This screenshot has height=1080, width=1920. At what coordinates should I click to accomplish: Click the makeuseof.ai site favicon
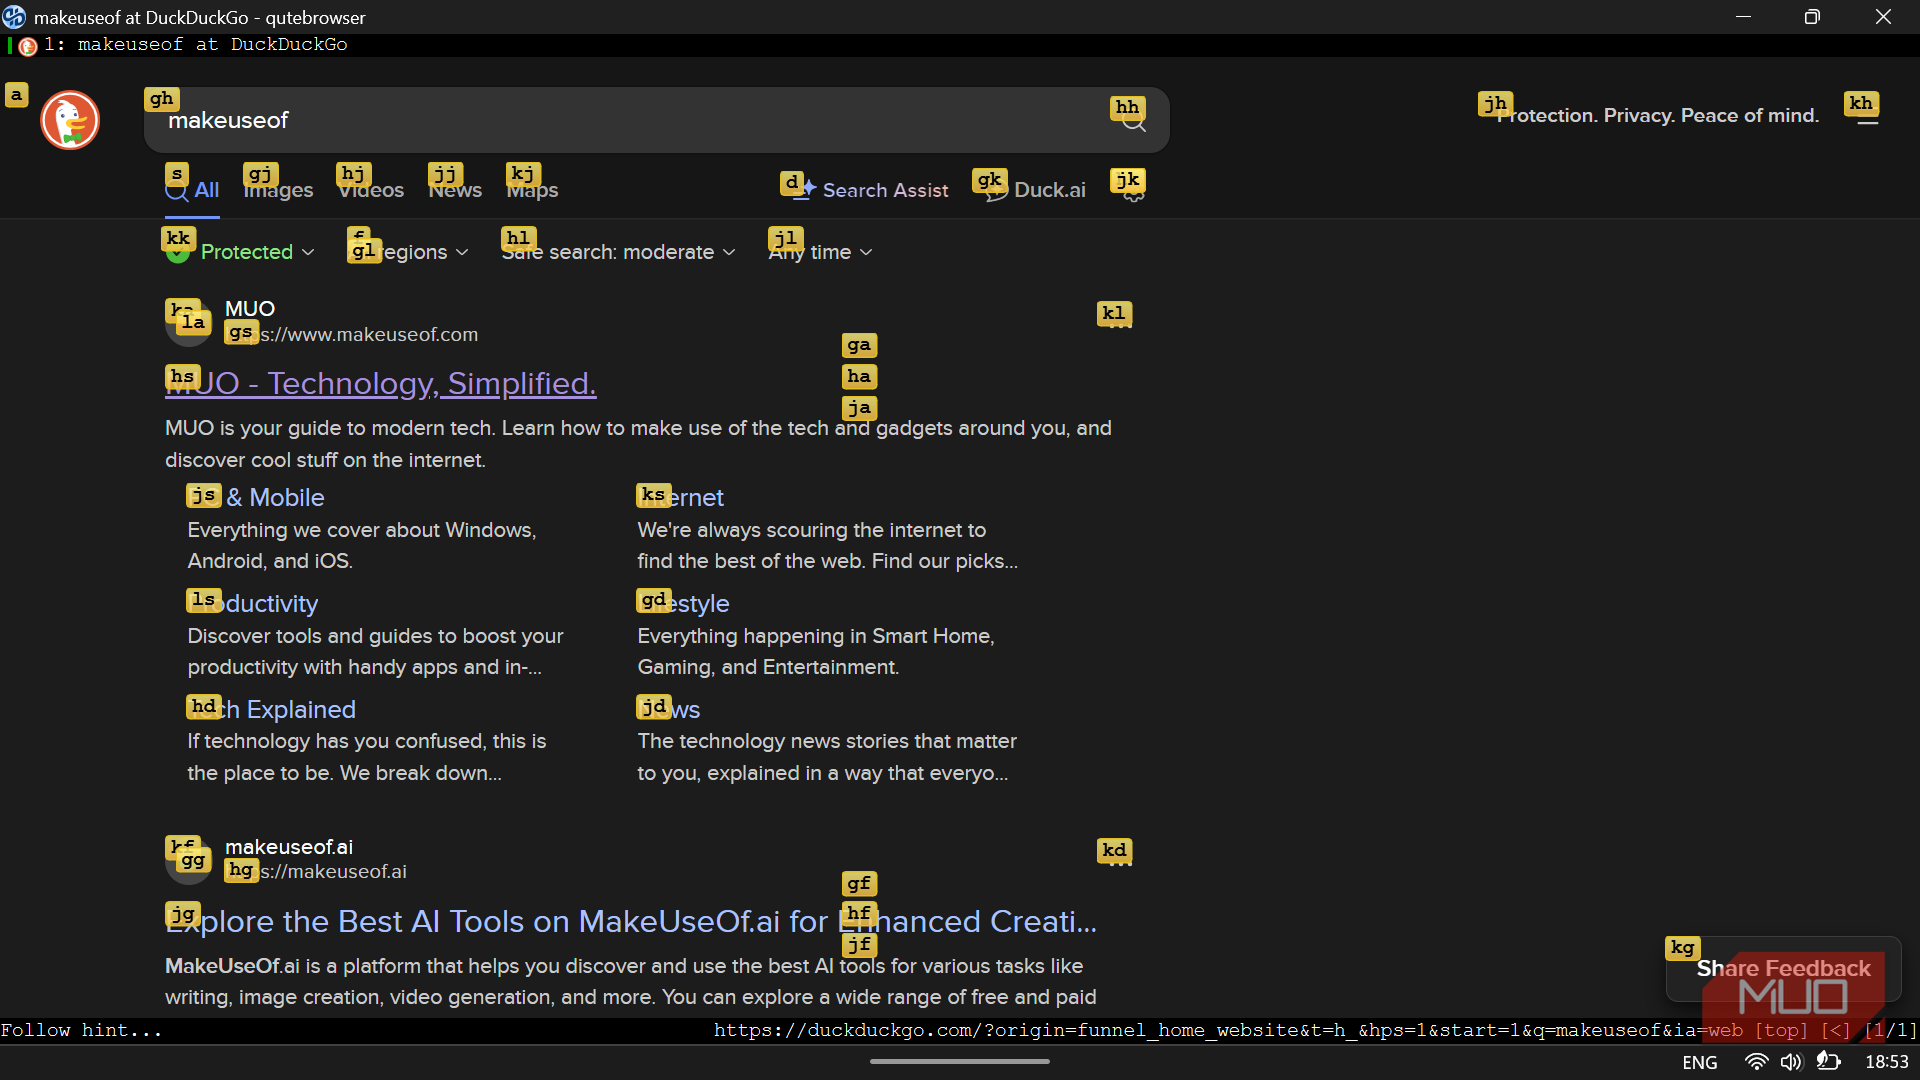point(188,860)
